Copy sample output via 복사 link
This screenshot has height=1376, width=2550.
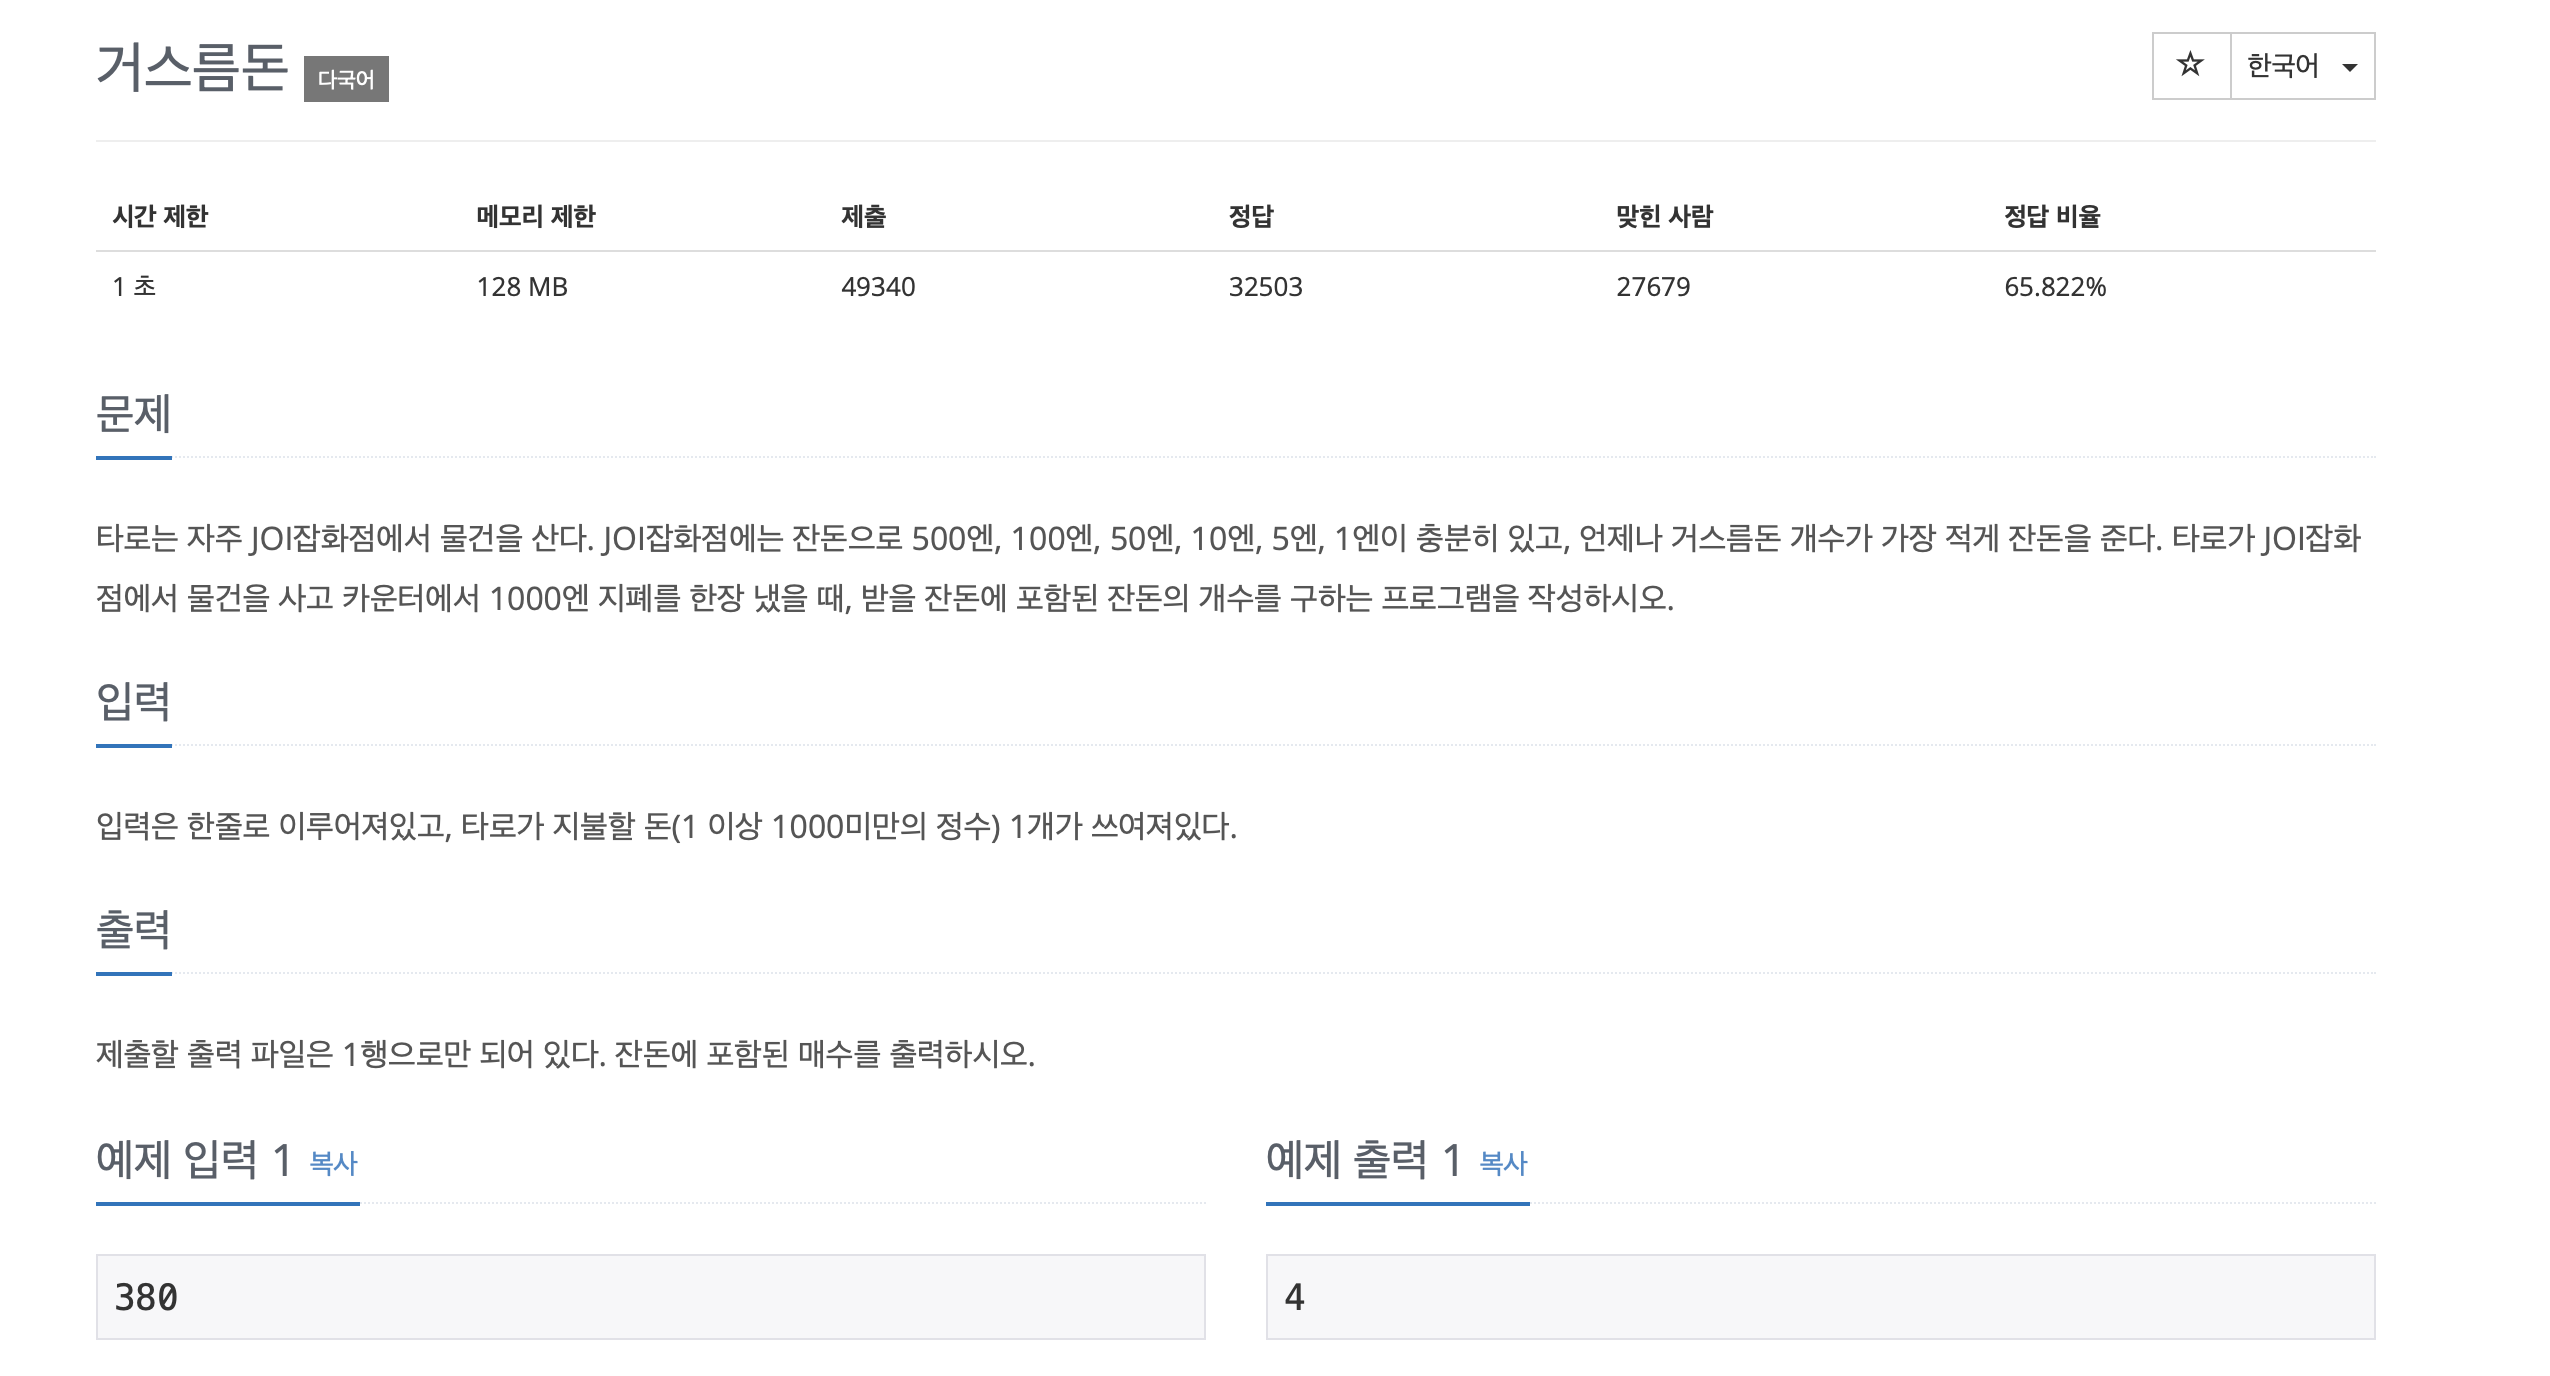1503,1163
